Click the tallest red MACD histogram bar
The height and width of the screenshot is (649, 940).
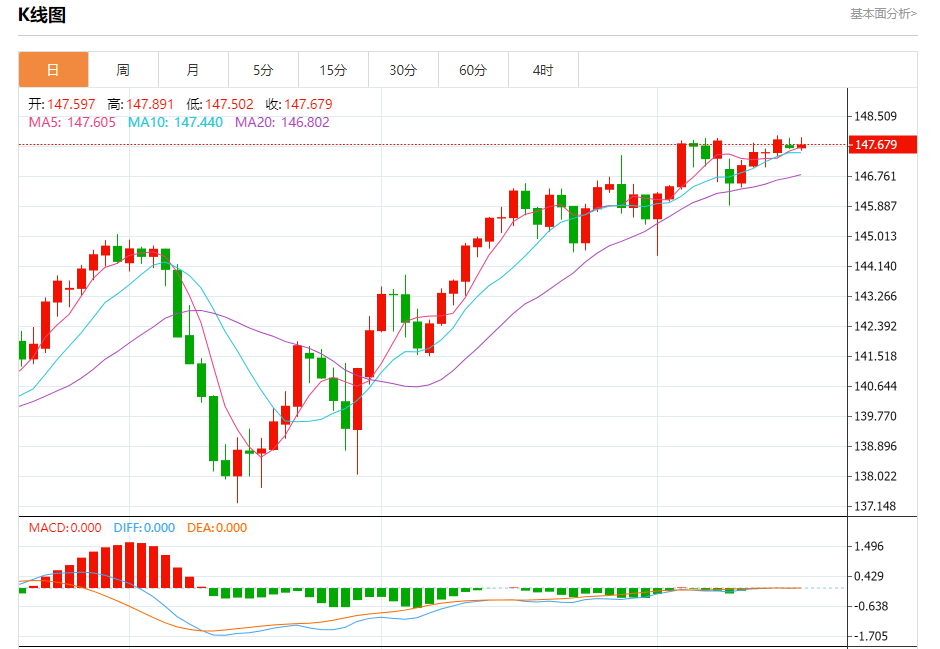[129, 565]
